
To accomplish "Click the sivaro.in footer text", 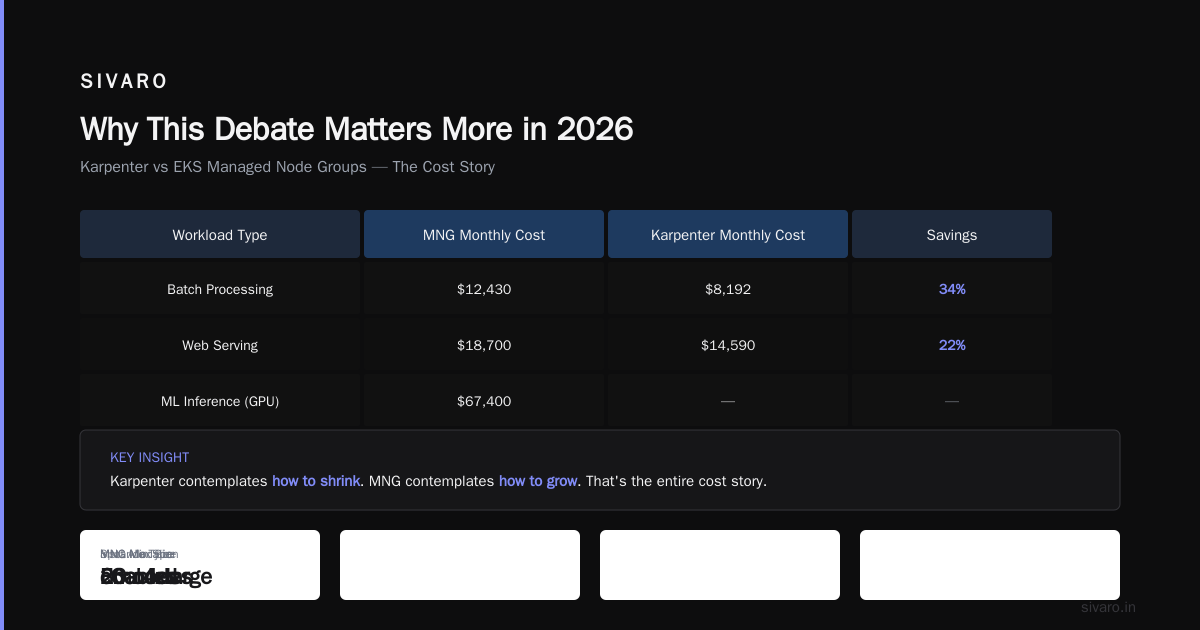I will pyautogui.click(x=1109, y=607).
